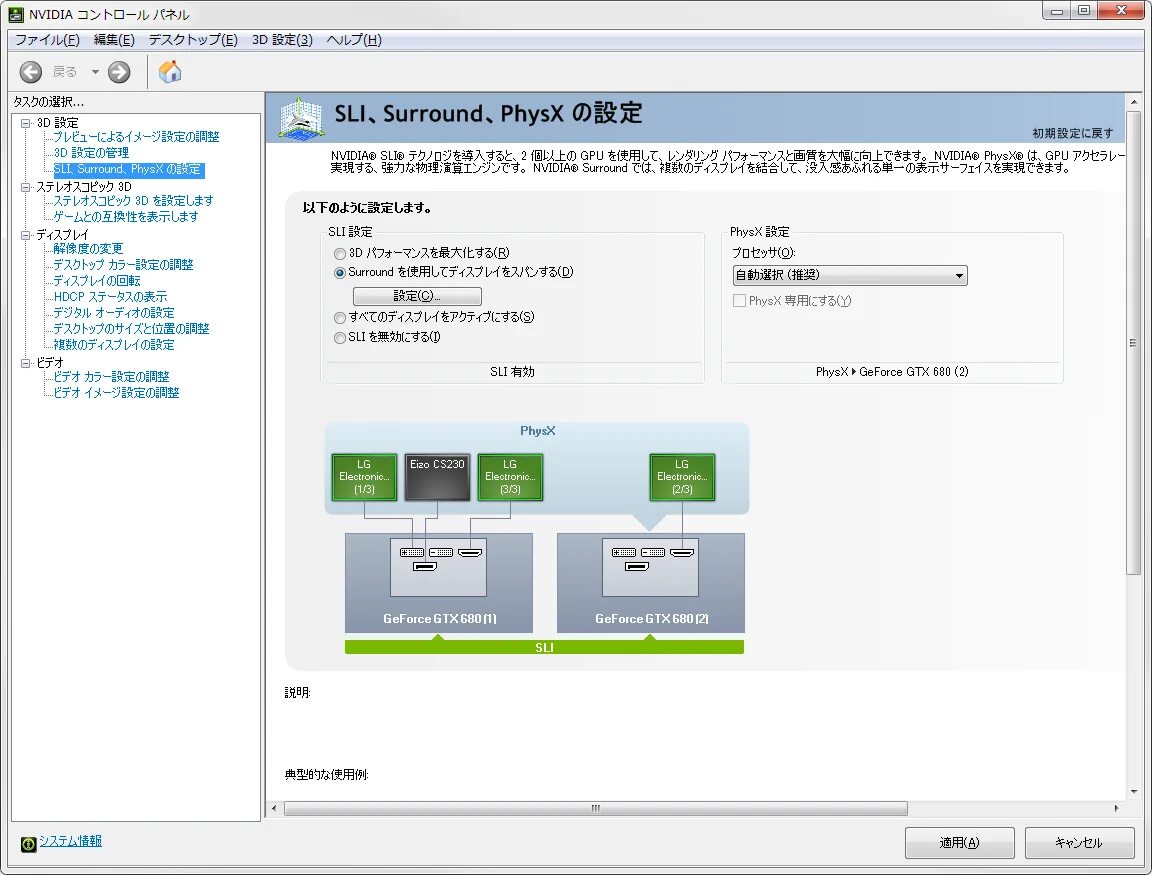Screen dimensions: 1152x875
Task: Open 解像度の変更 tree item
Action: pos(88,248)
